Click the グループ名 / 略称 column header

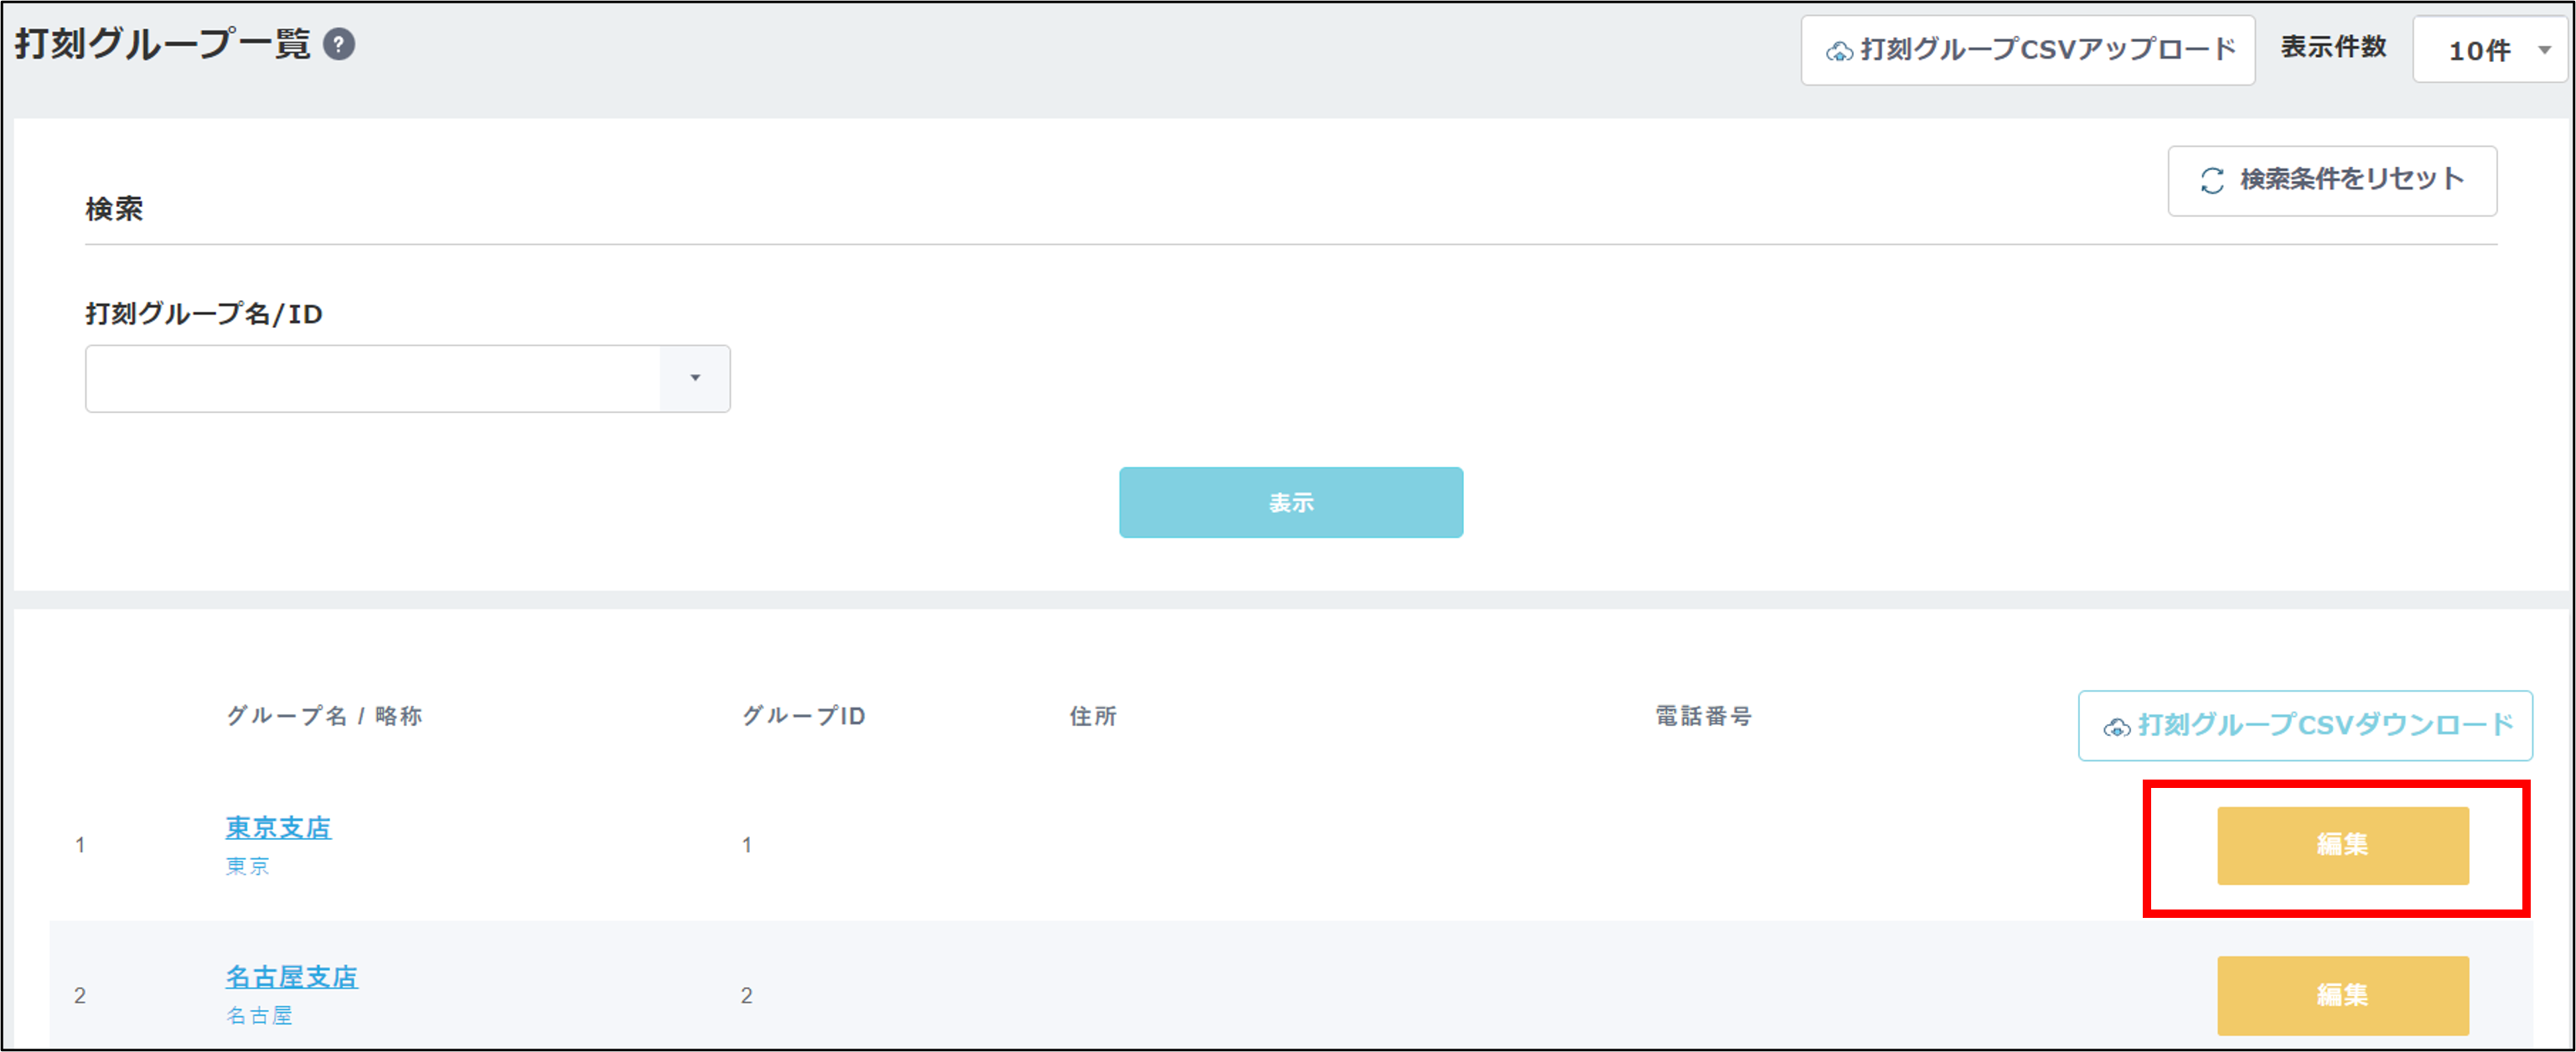[324, 716]
